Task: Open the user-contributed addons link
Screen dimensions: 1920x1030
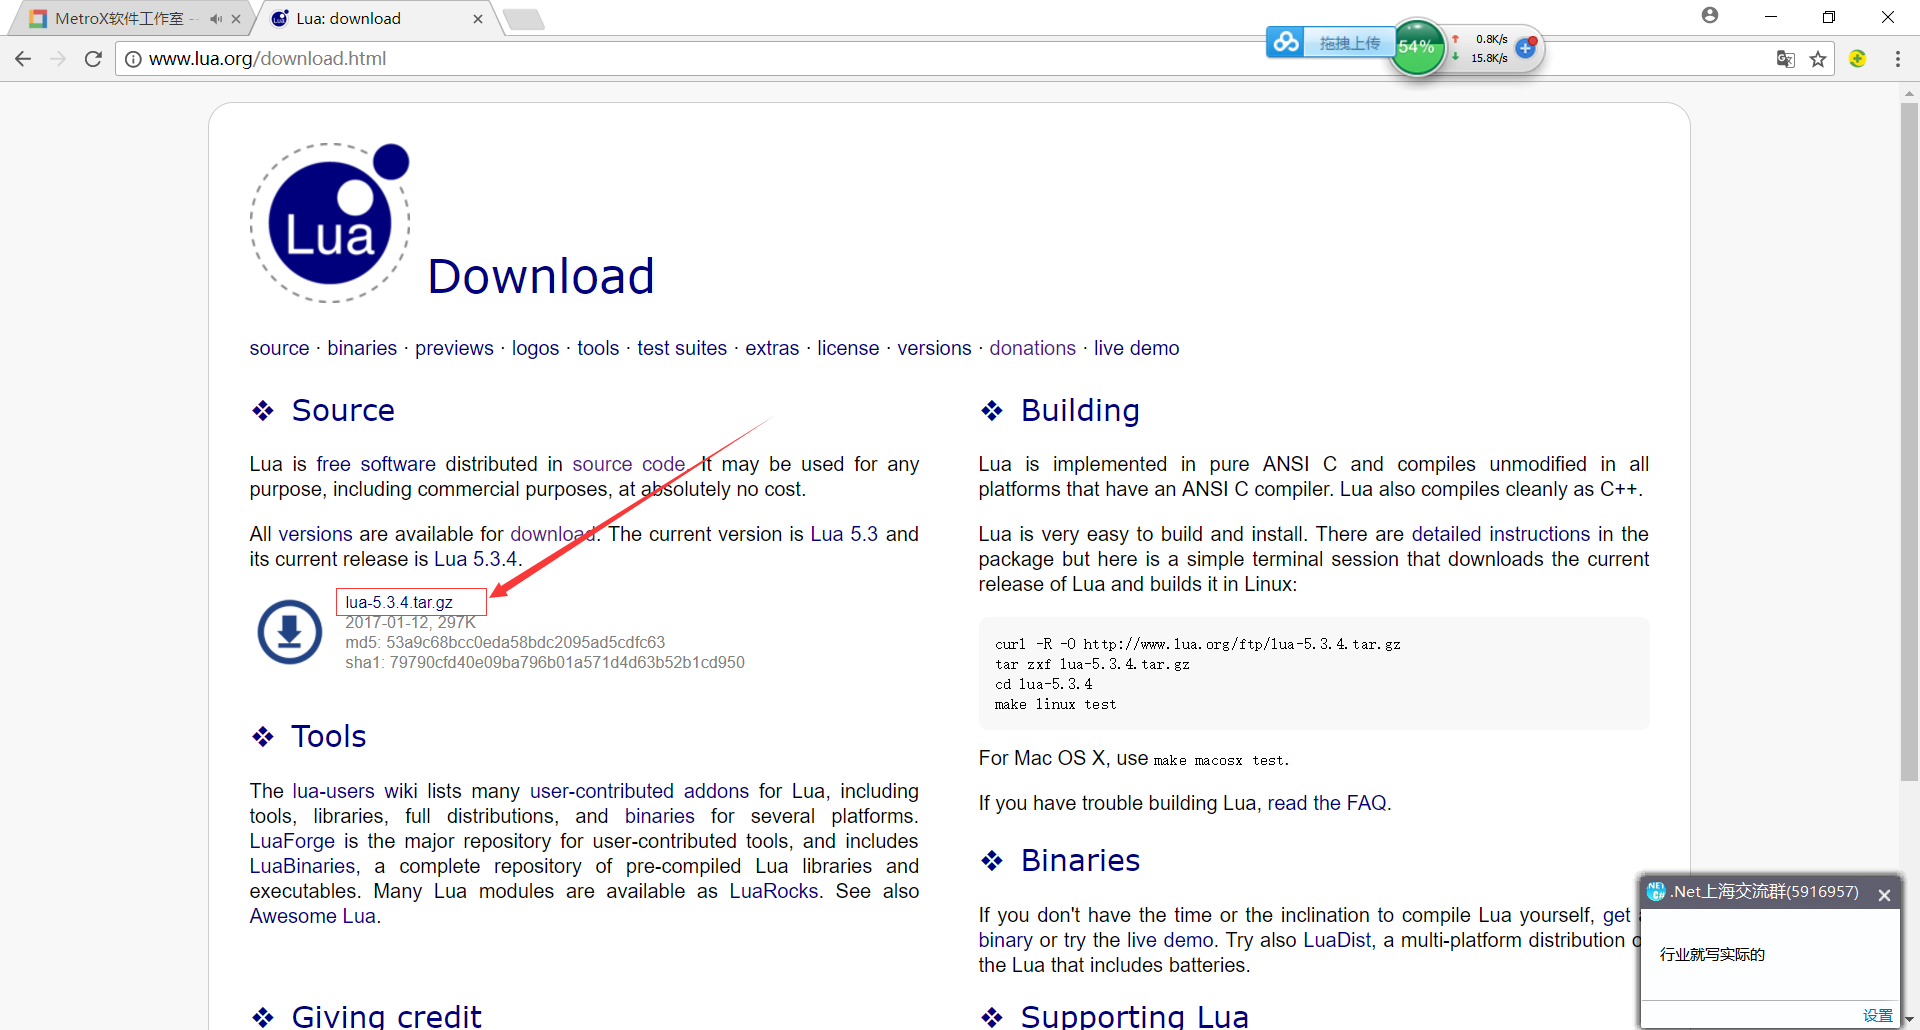Action: [x=639, y=791]
